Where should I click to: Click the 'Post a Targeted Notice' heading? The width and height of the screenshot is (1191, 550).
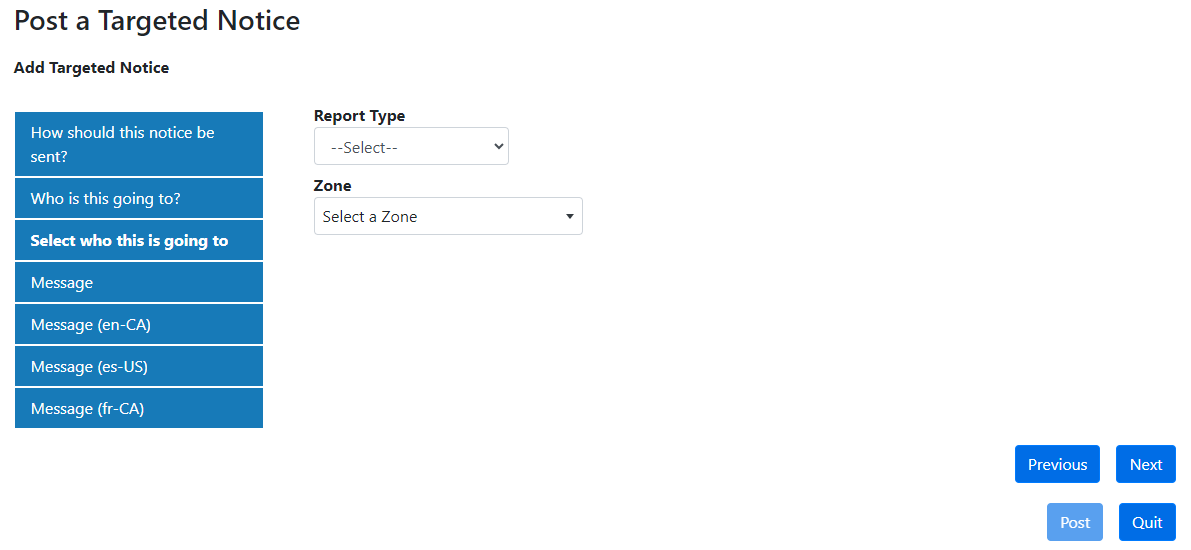pos(157,20)
